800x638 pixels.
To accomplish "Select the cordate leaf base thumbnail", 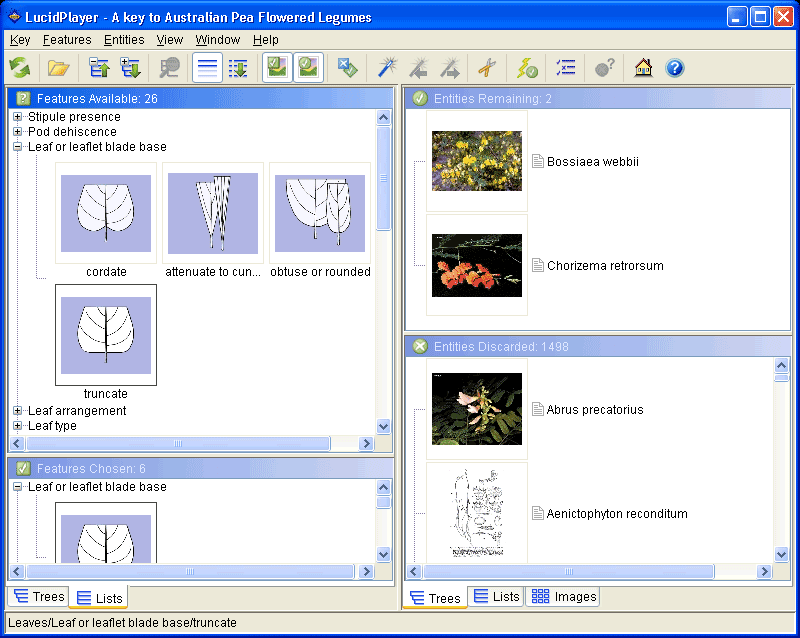I will [106, 213].
